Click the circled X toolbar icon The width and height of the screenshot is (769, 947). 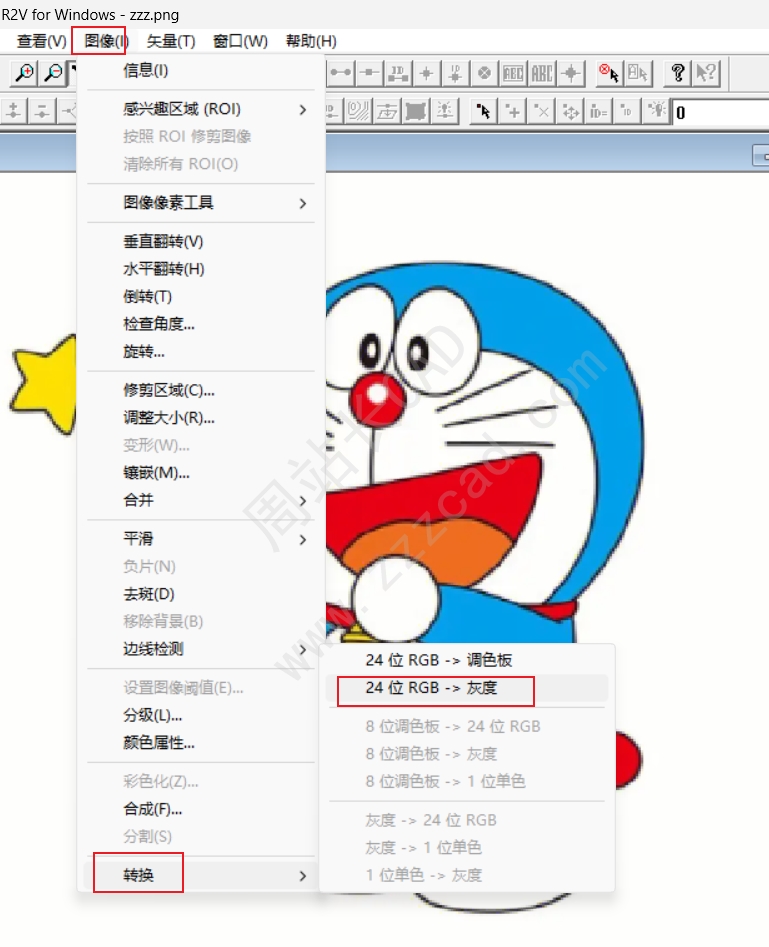click(x=484, y=74)
